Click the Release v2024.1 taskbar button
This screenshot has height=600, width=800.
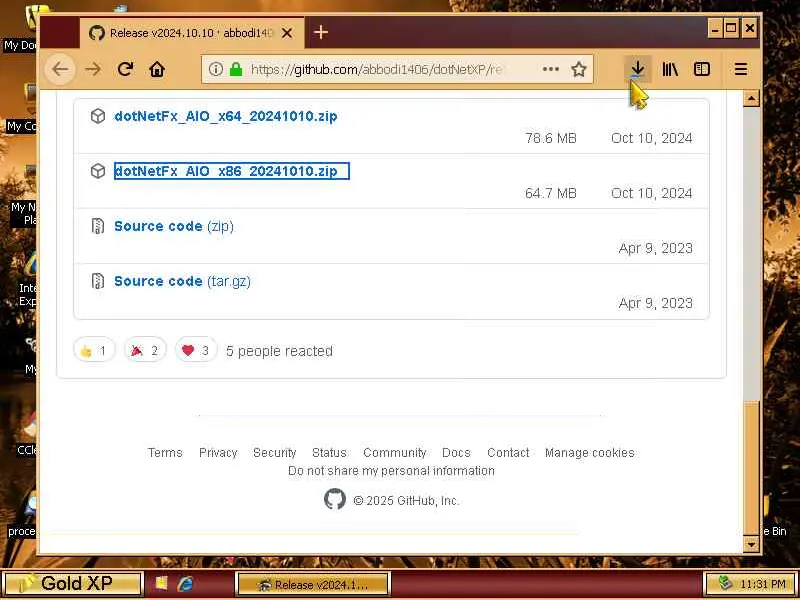pyautogui.click(x=313, y=584)
